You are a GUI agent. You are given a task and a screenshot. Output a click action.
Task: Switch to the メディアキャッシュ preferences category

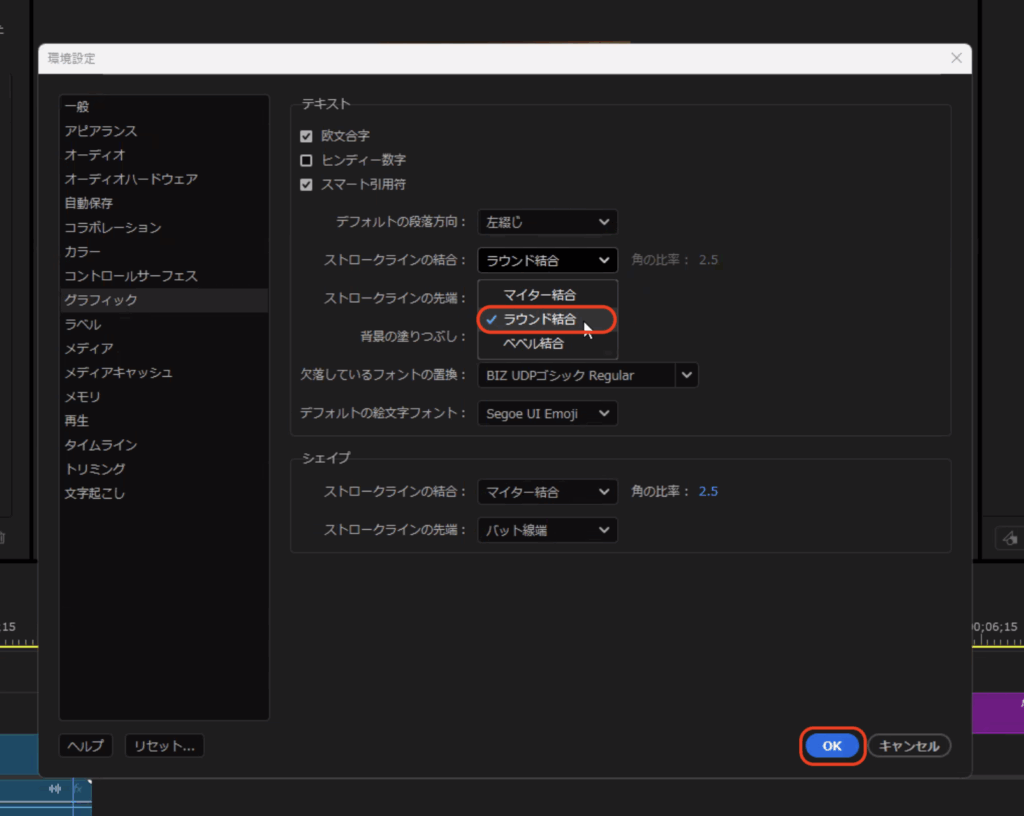click(118, 372)
